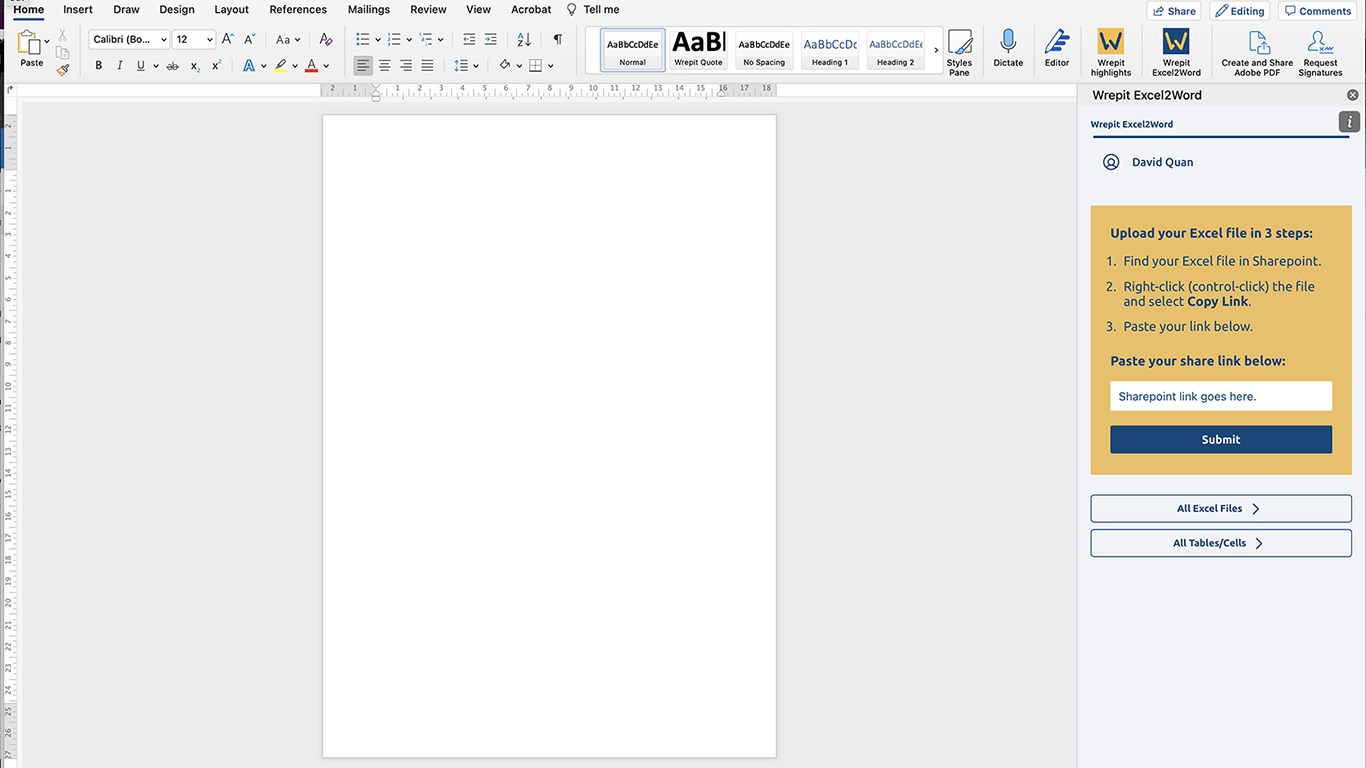Toggle Italic formatting

(x=120, y=66)
